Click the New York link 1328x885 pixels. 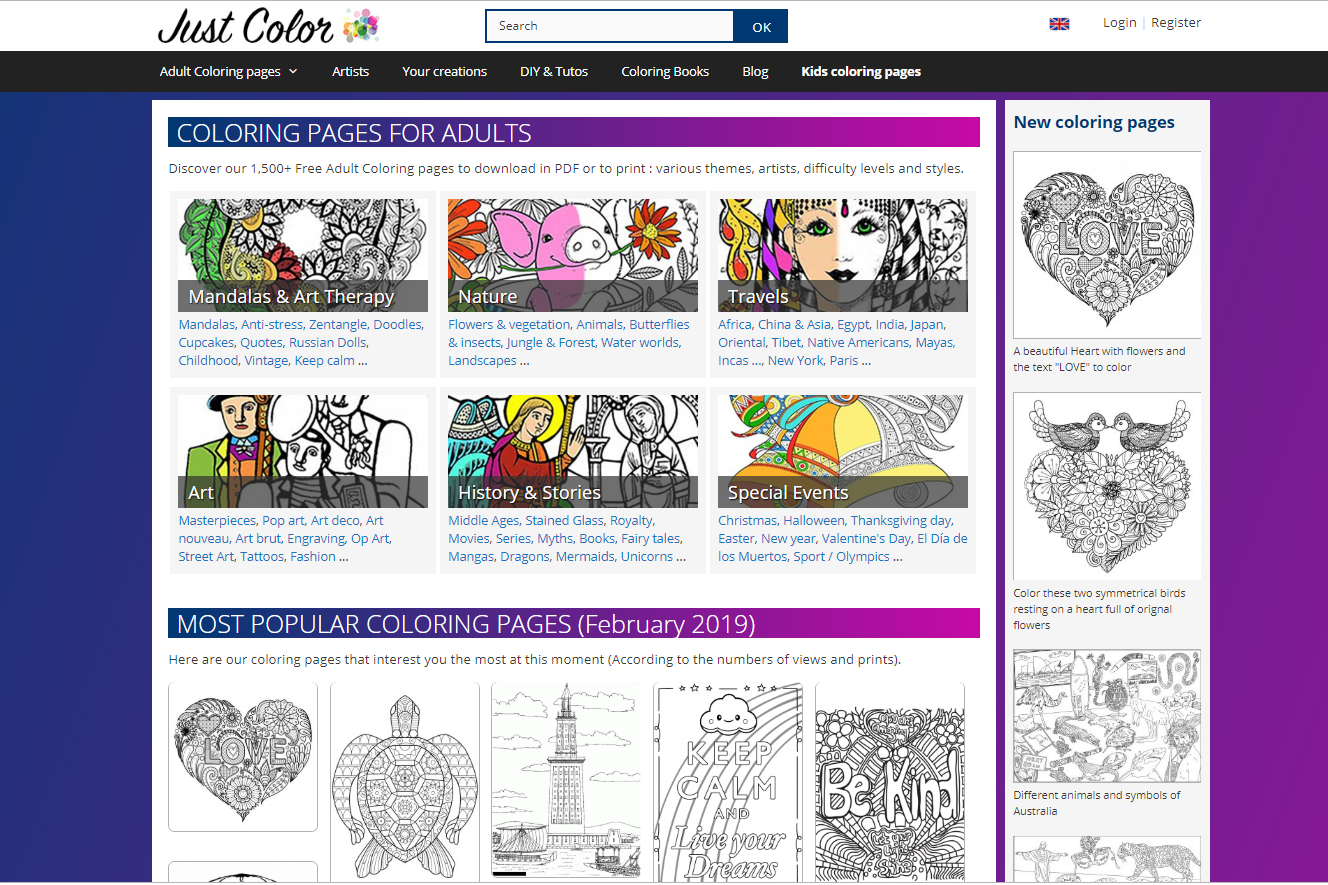pos(795,360)
